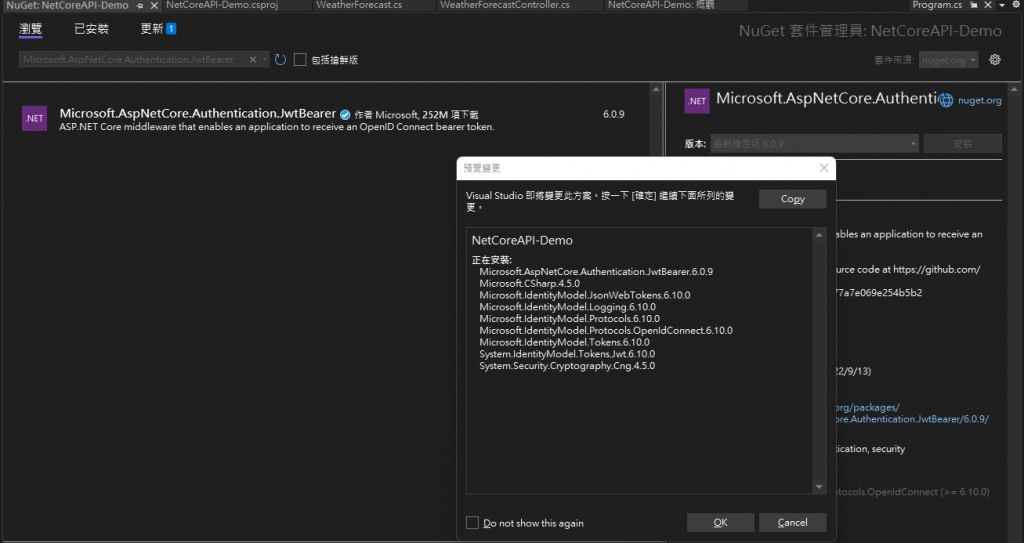The width and height of the screenshot is (1024, 543).
Task: Select System.IdentityModel.Tokens.Jwt.6.10.0 entry
Action: pyautogui.click(x=567, y=354)
